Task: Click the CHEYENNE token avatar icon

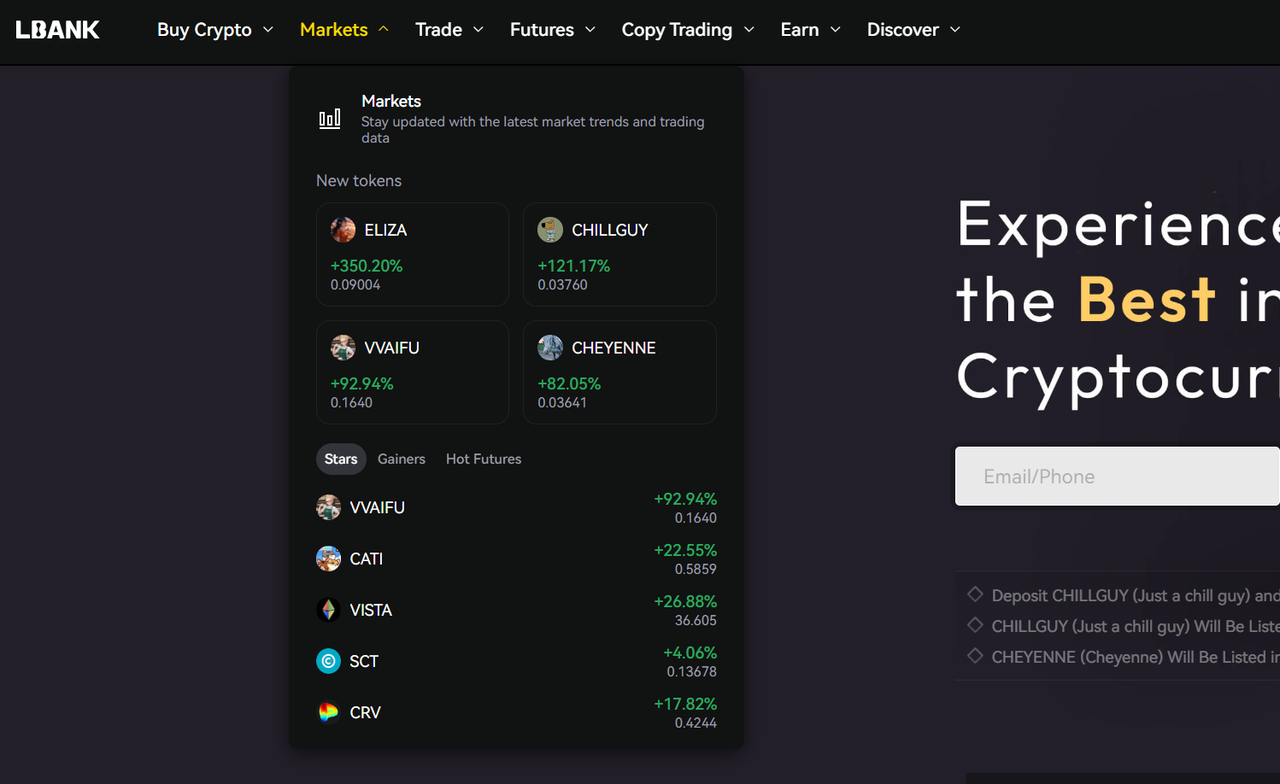Action: tap(550, 348)
